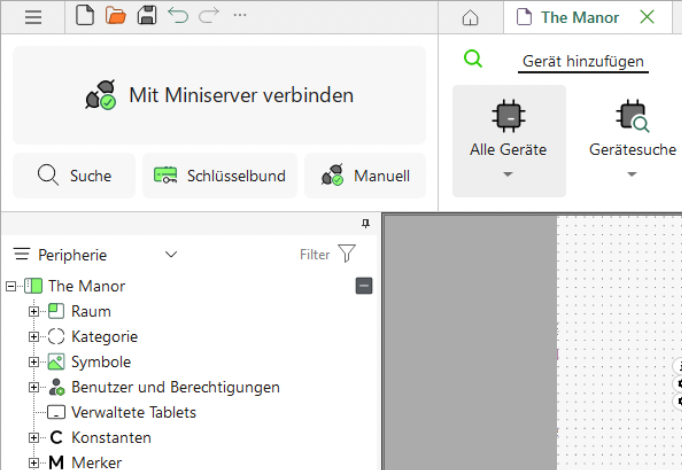The height and width of the screenshot is (470, 682).
Task: Click the Konstanten C icon
Action: [56, 437]
